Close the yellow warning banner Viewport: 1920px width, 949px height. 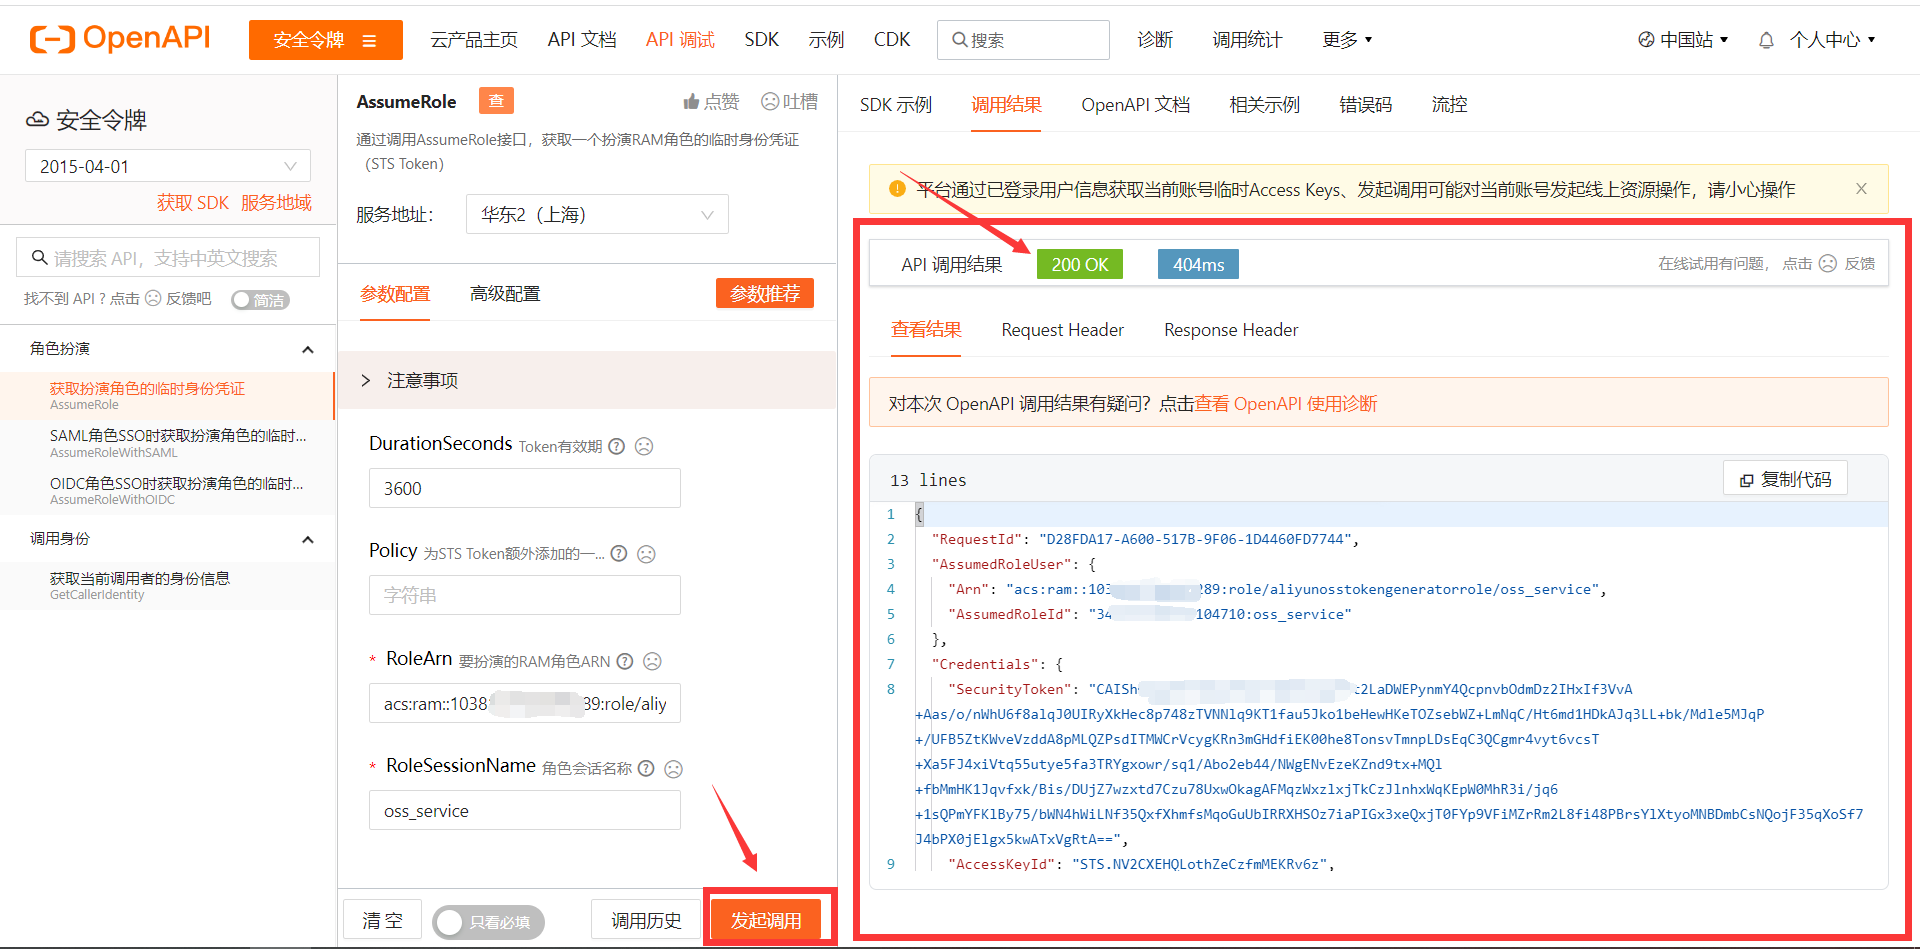(1861, 188)
